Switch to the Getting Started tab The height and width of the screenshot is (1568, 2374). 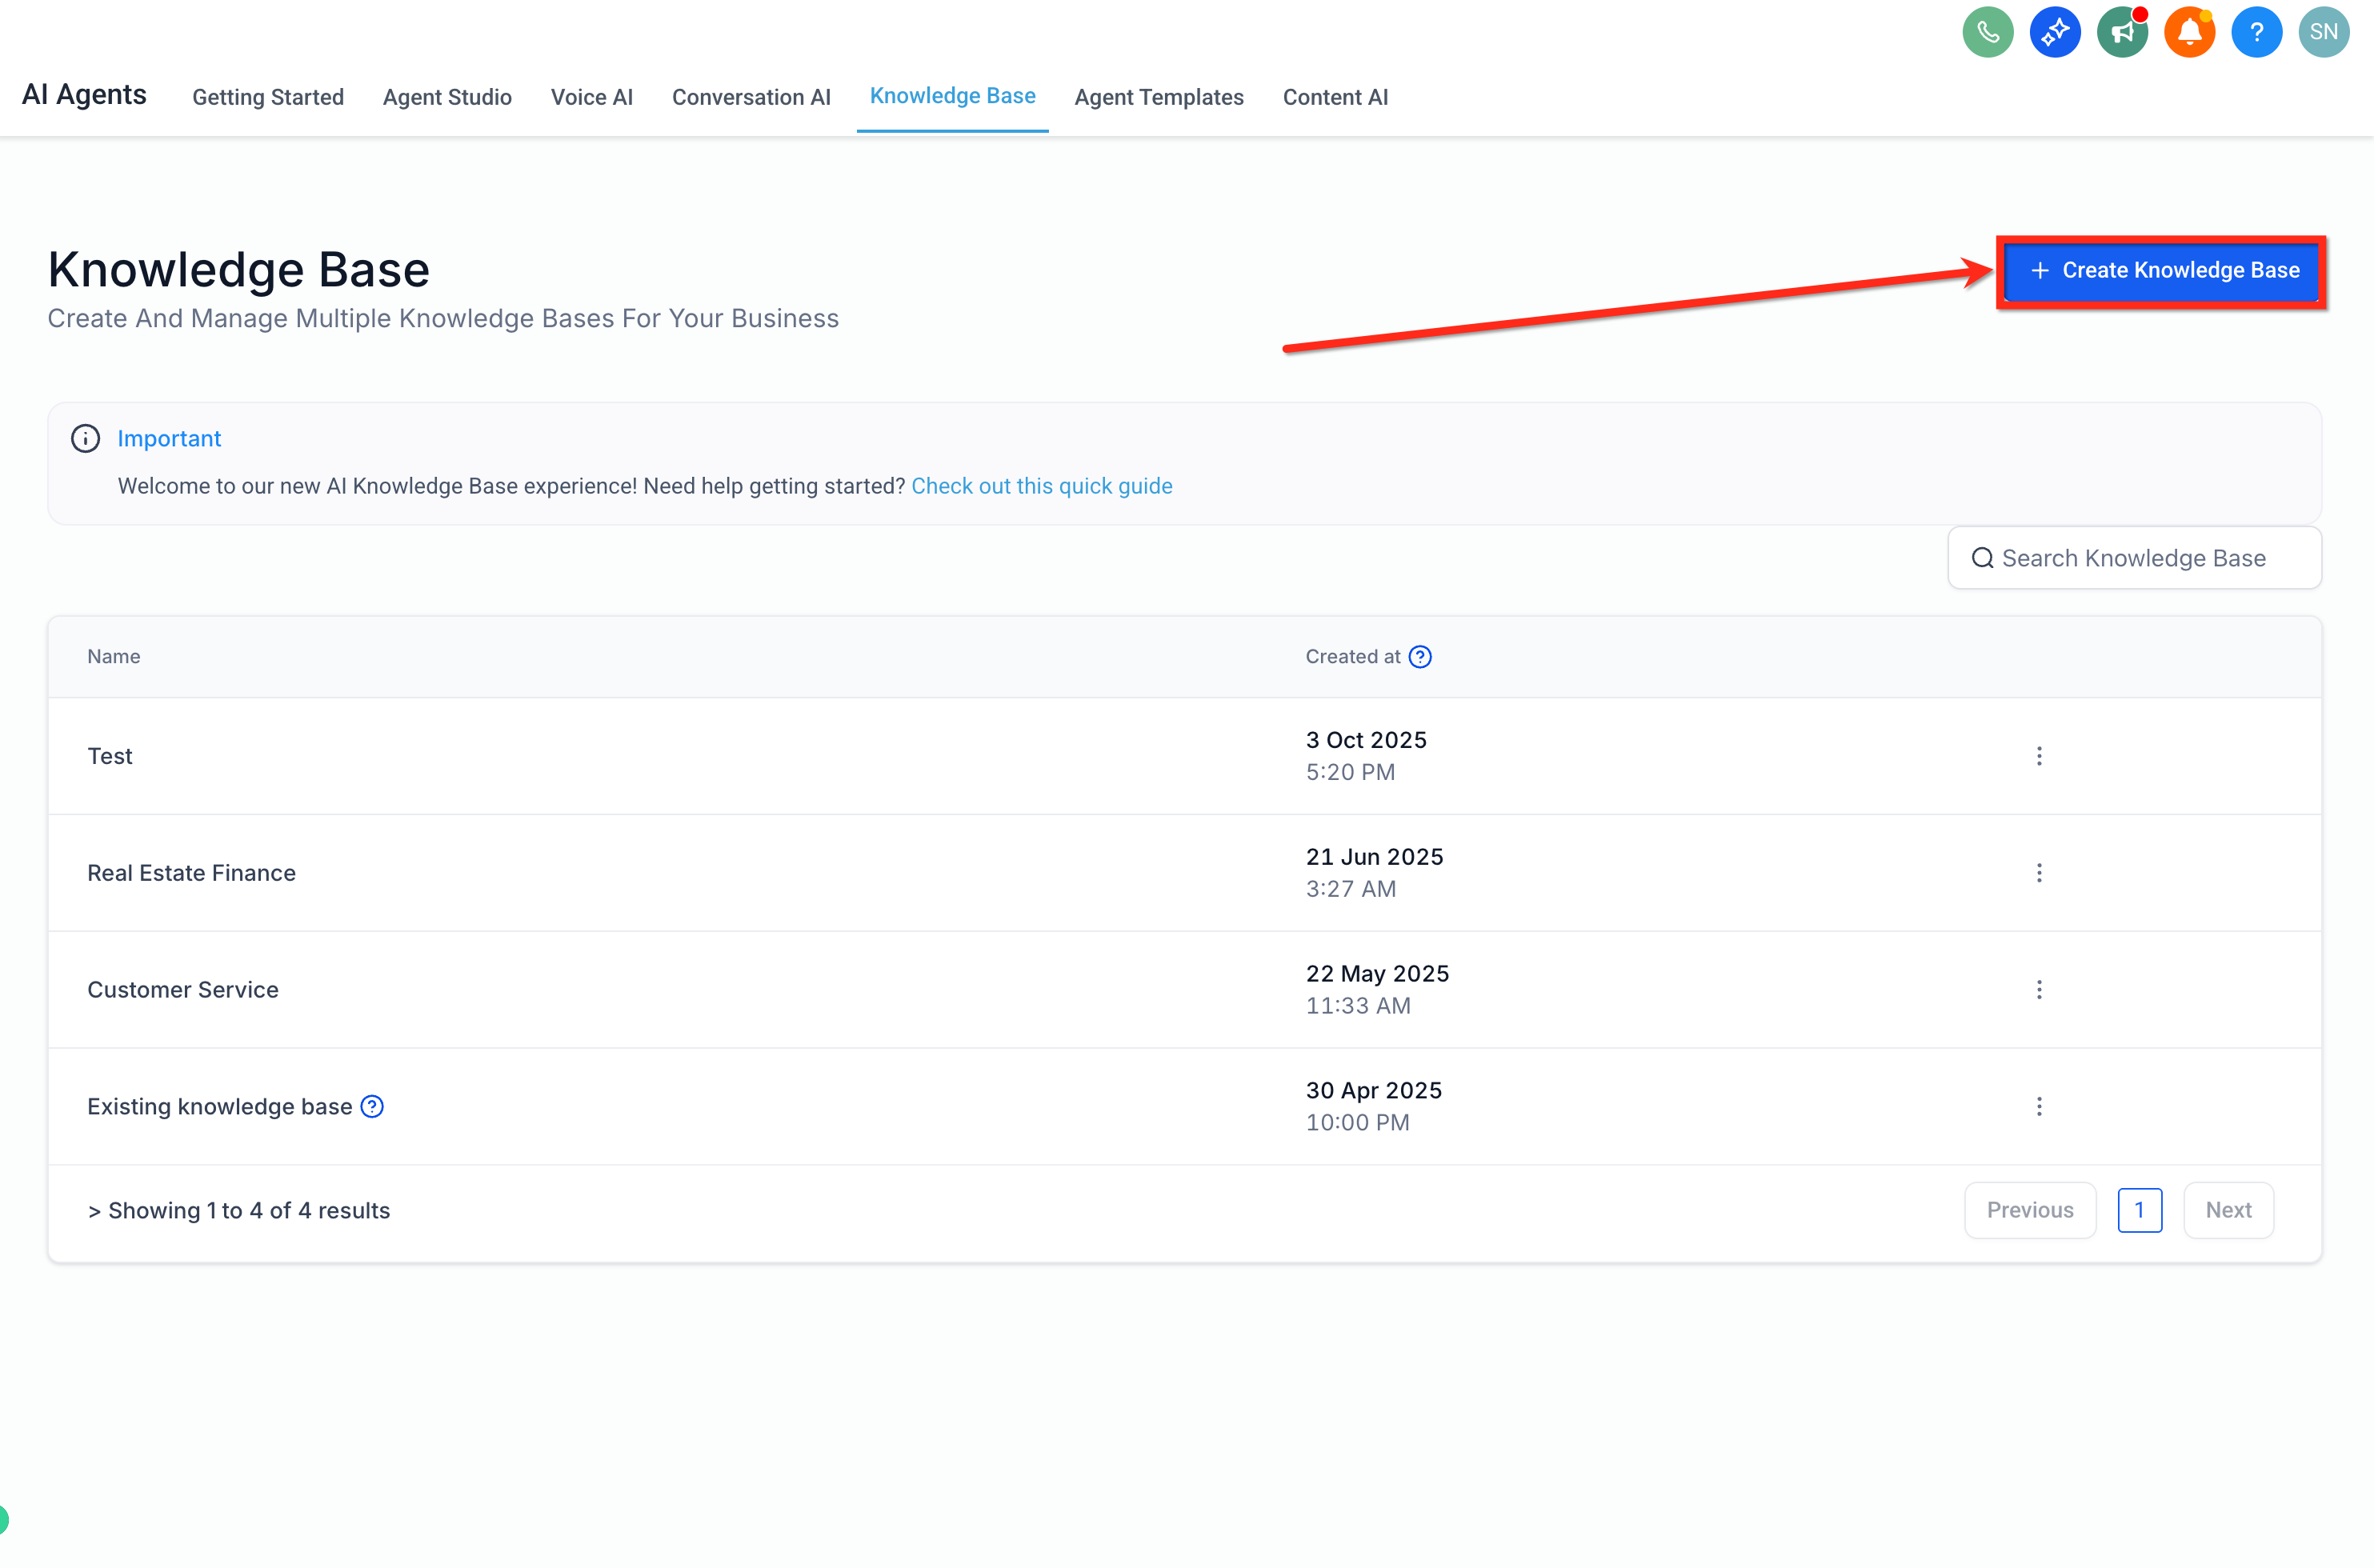[x=268, y=97]
